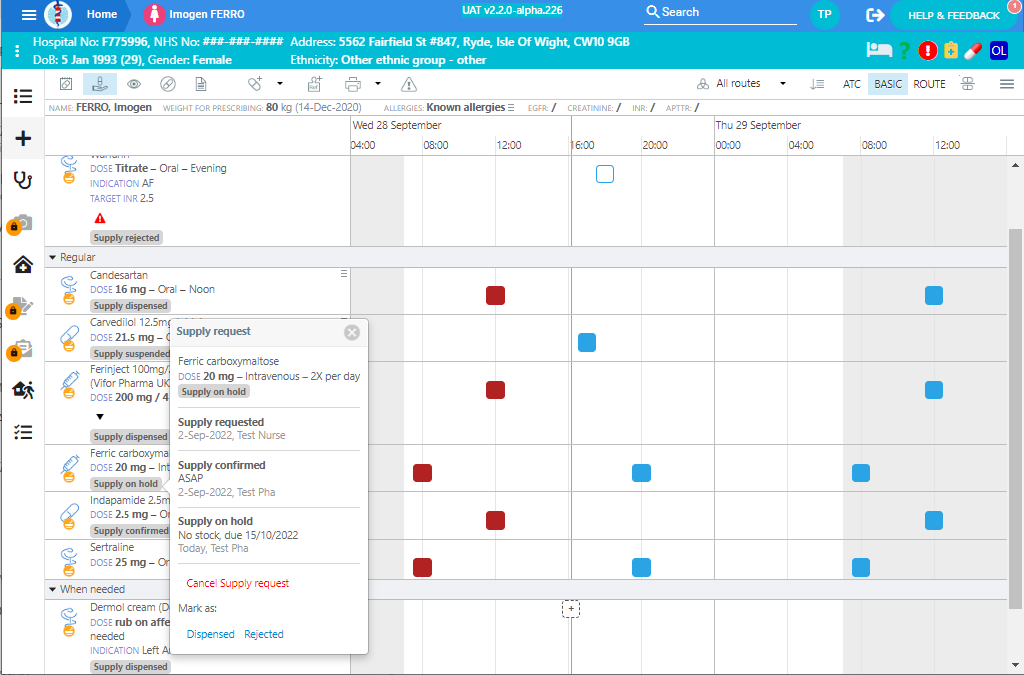Open the Candesartan row menu icon
1024x675 pixels.
(344, 274)
